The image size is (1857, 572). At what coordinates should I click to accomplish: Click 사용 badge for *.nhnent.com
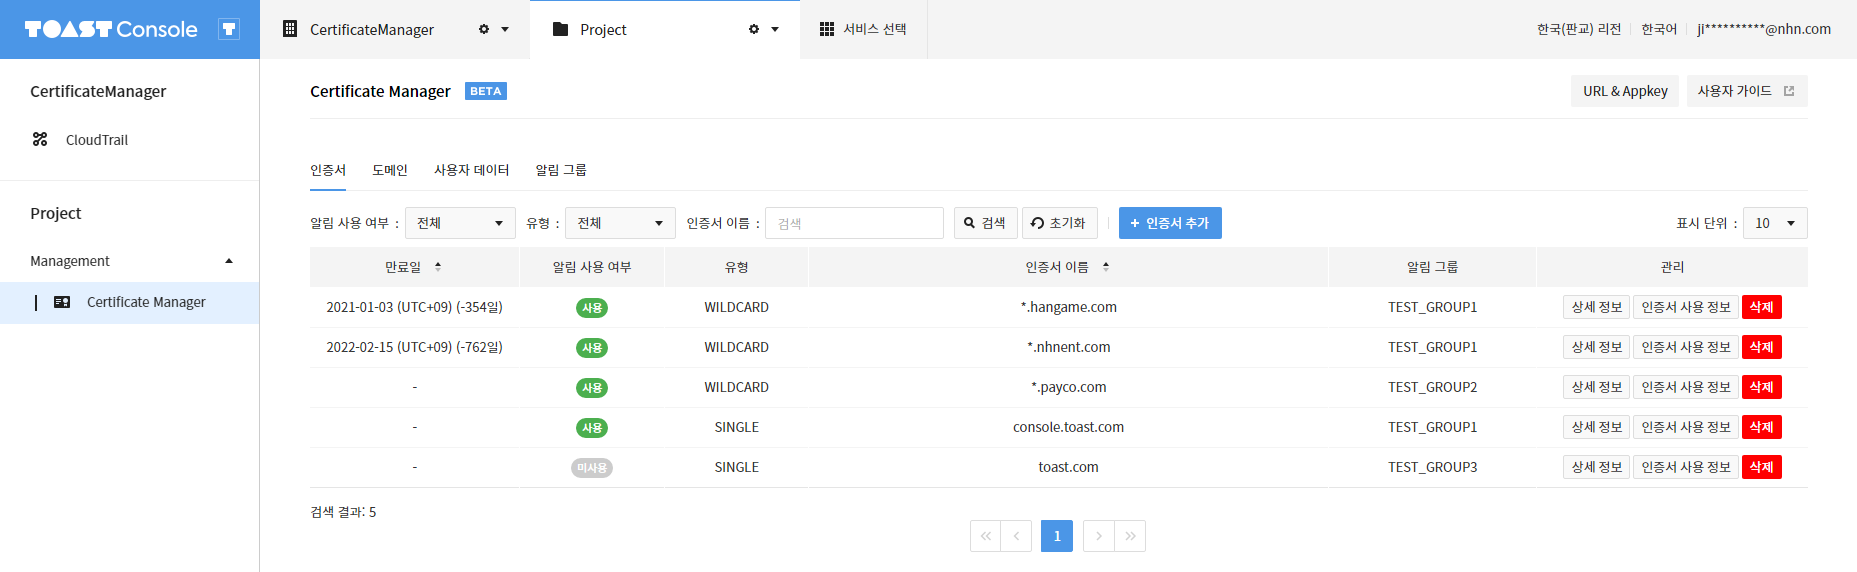[592, 348]
